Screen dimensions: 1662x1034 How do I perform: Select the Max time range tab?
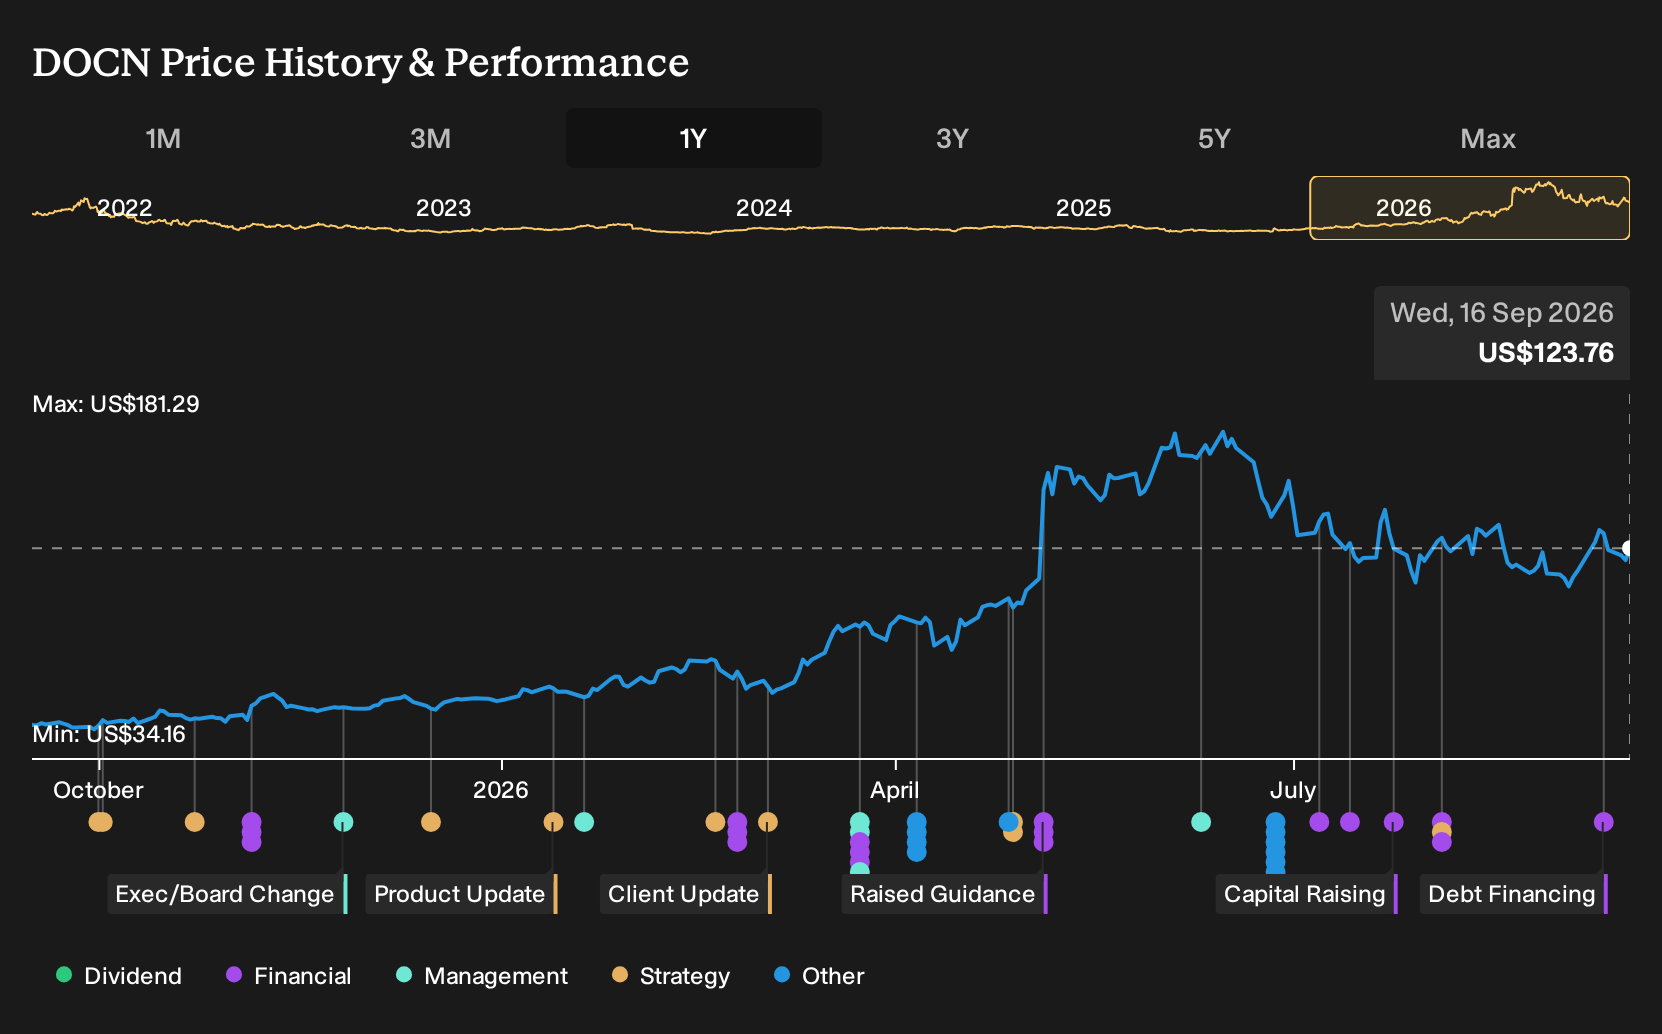coord(1488,138)
